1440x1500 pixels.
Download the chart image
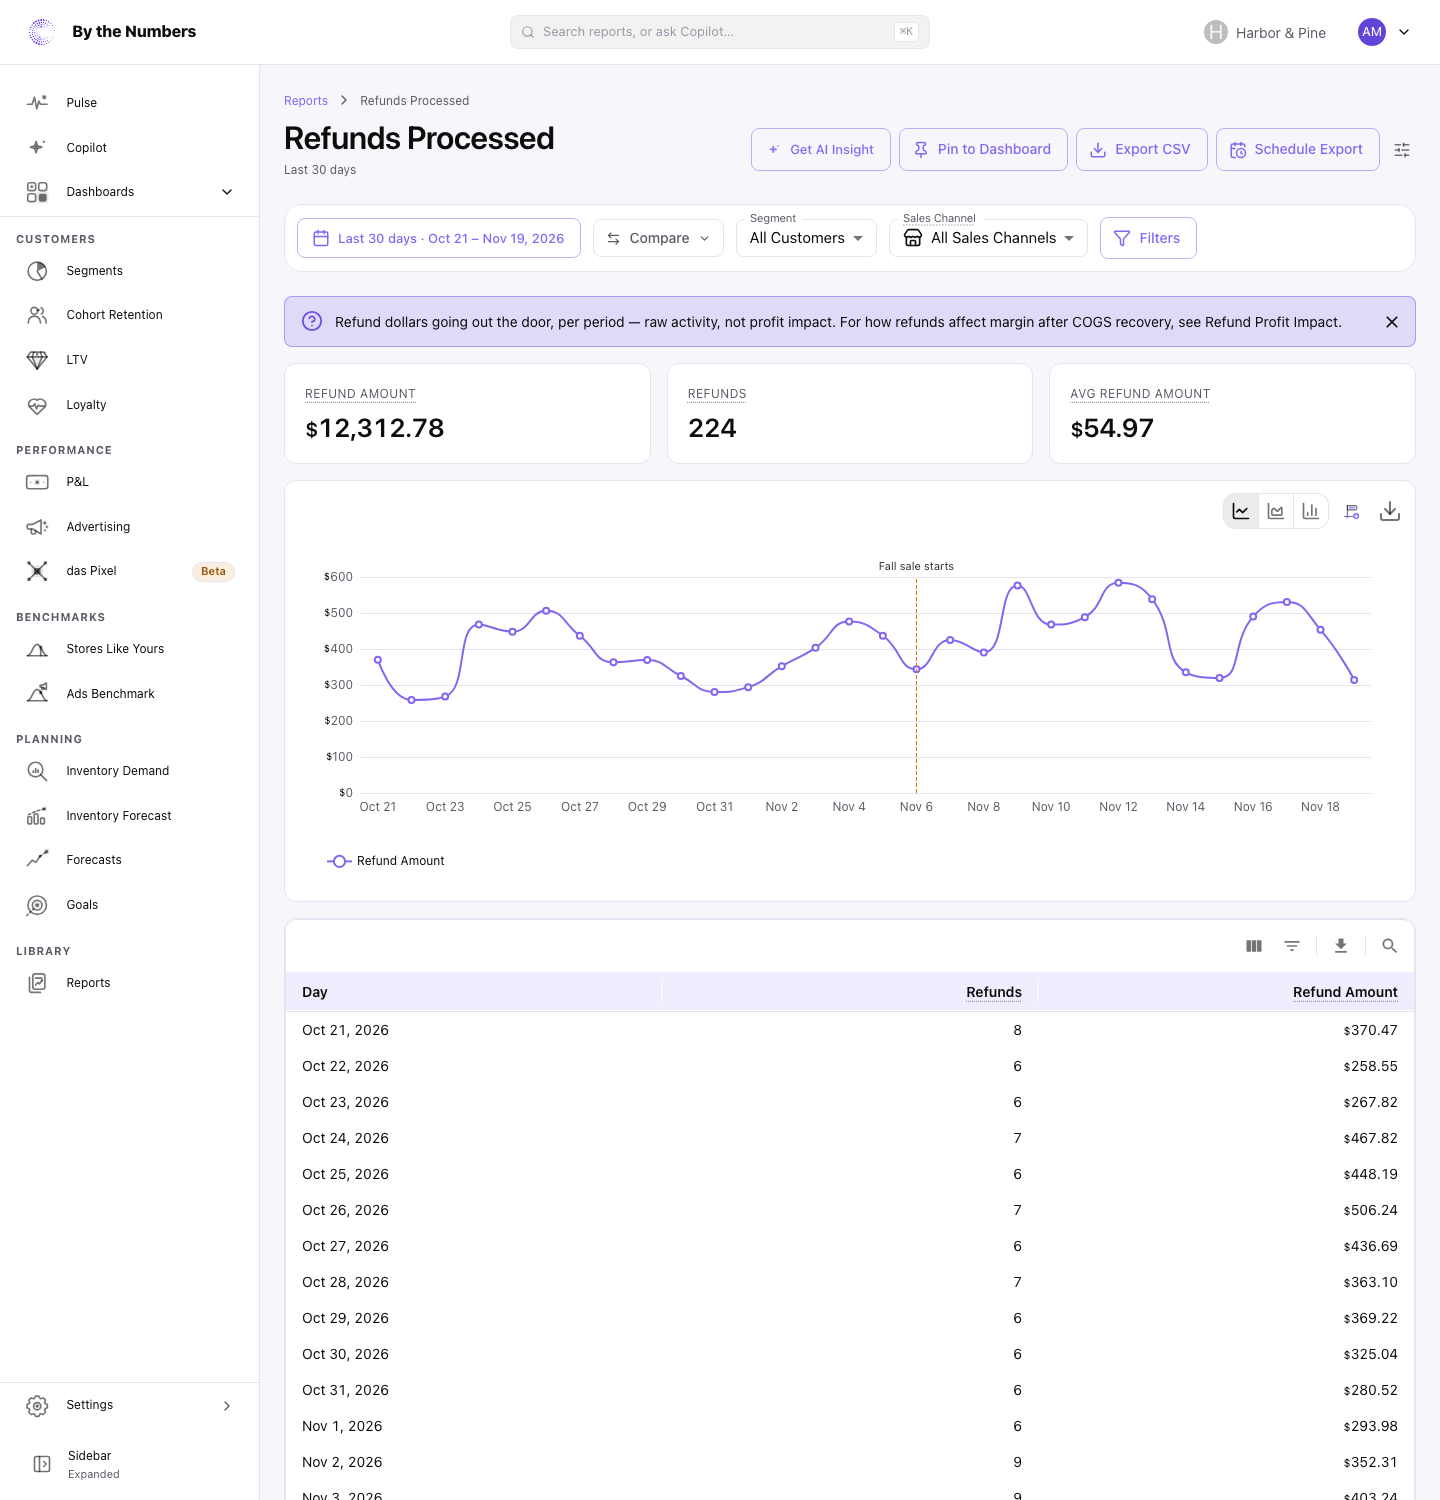tap(1390, 511)
